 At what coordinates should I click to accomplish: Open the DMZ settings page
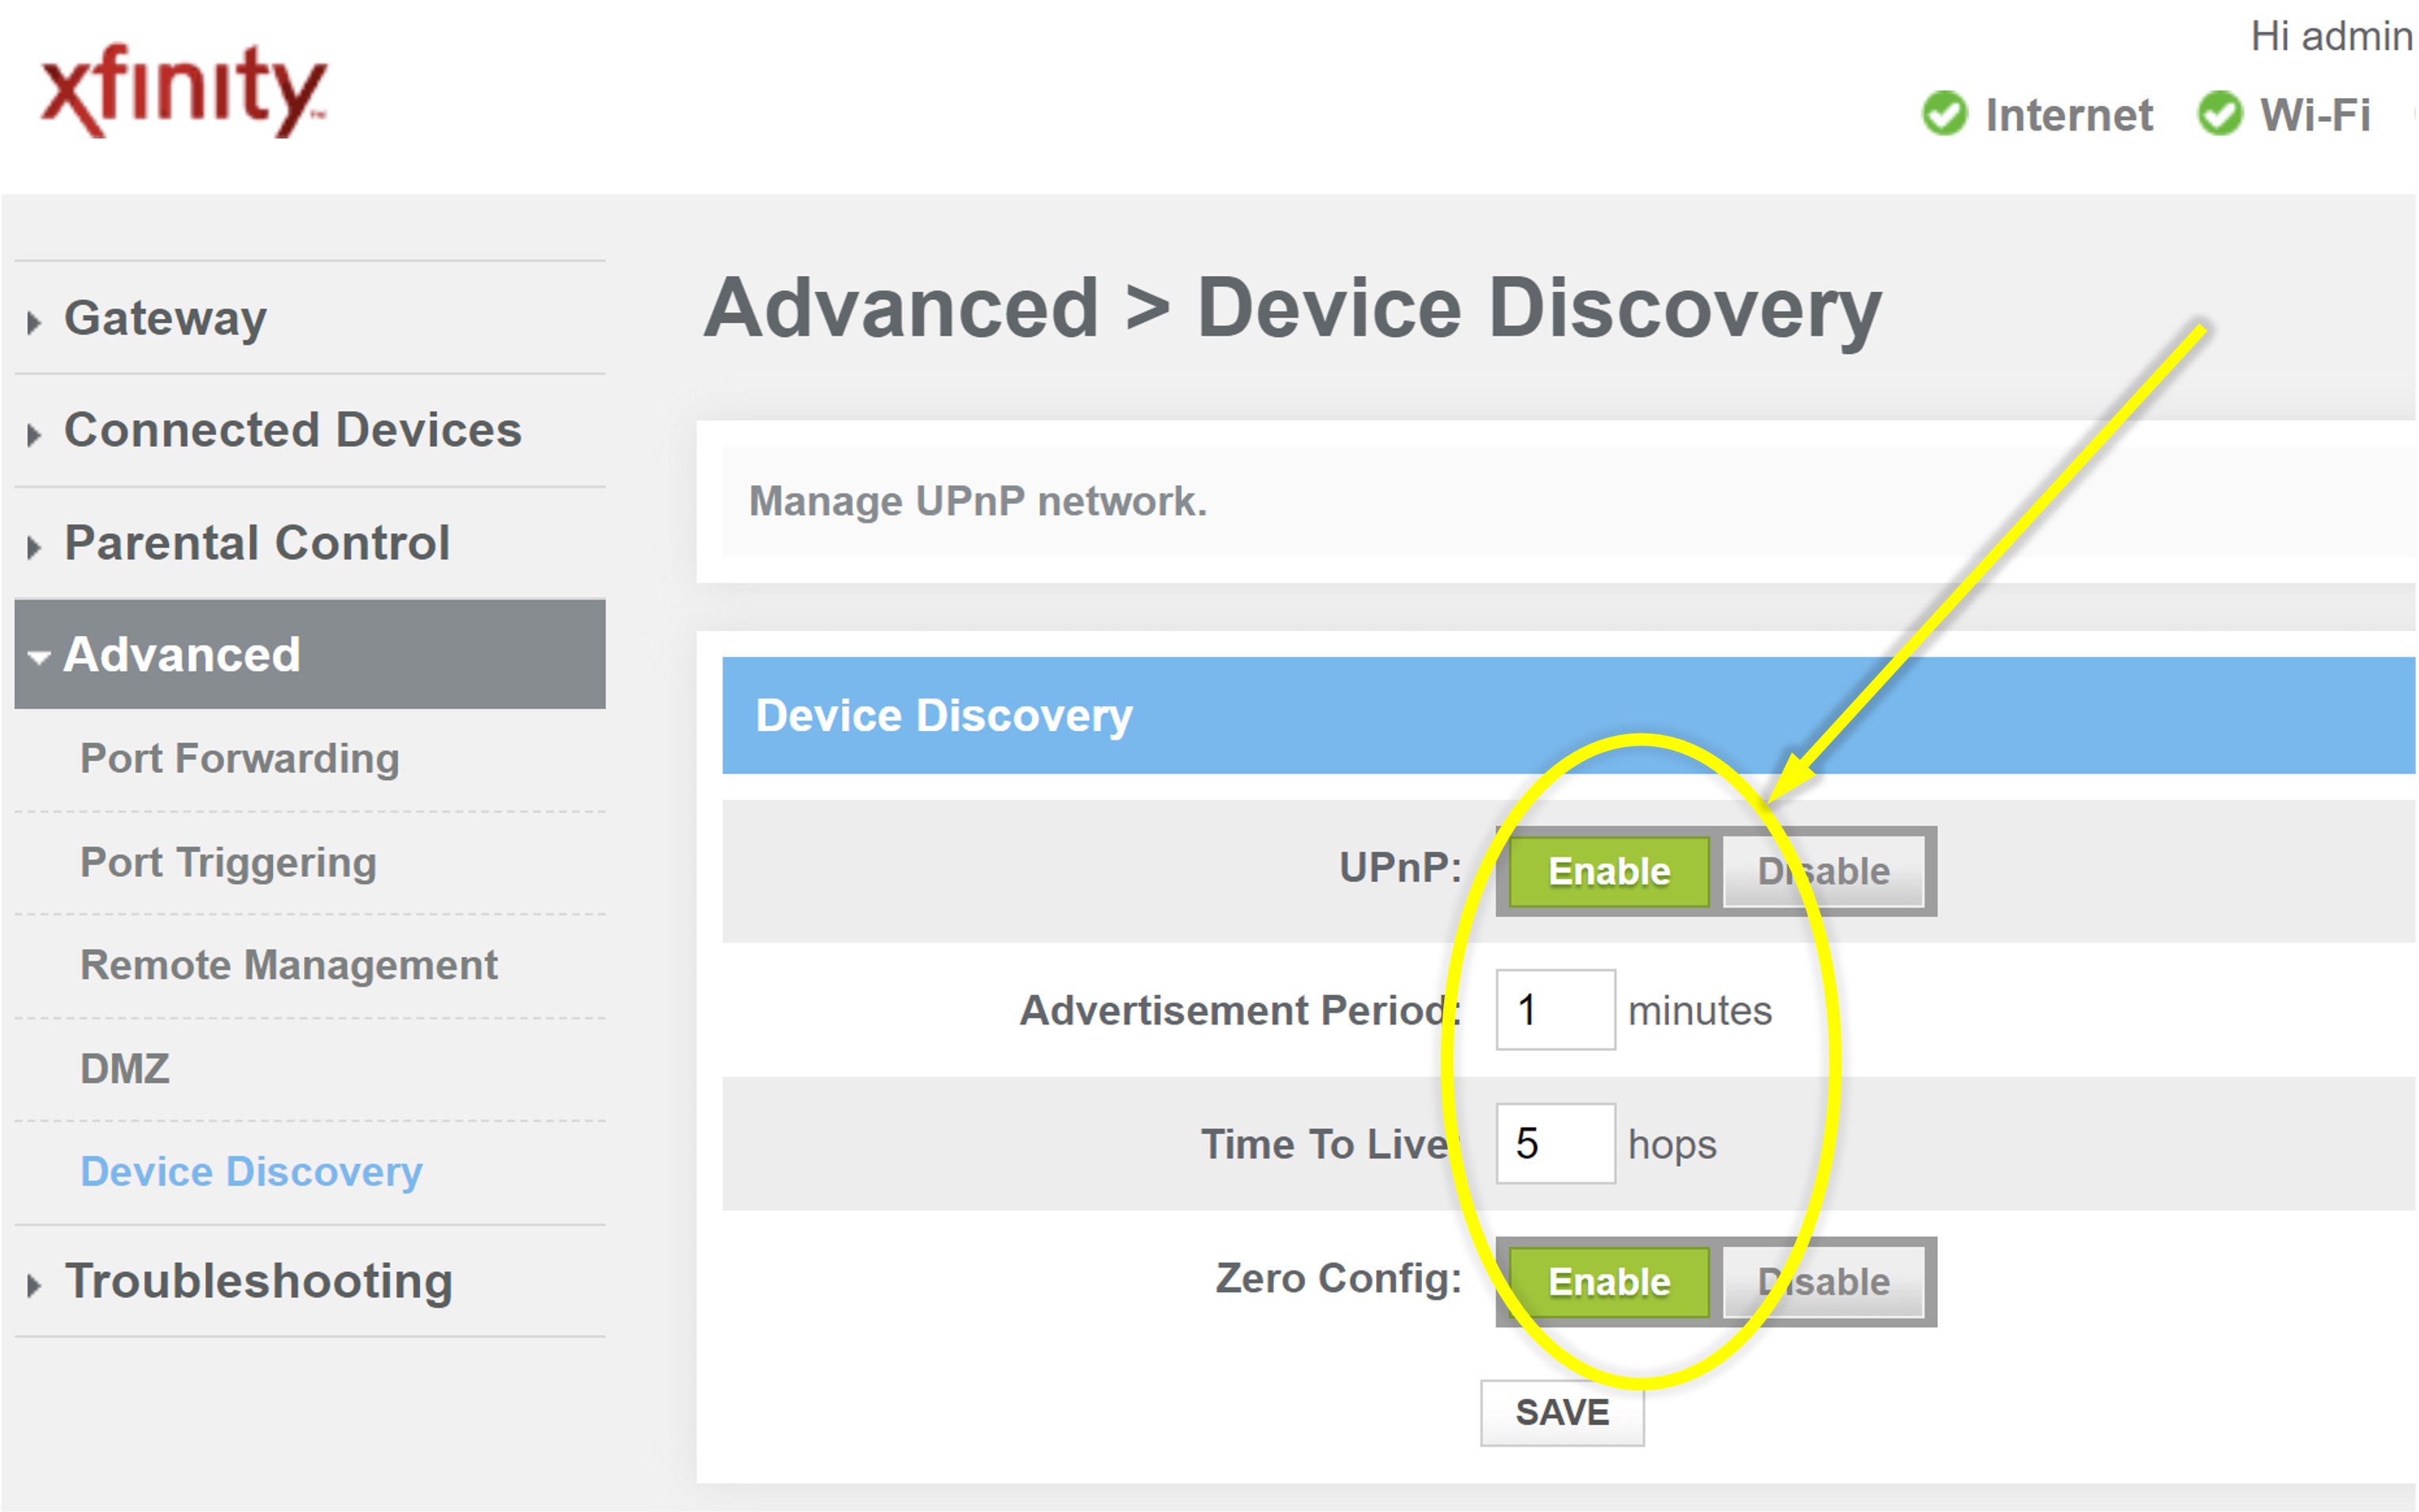click(125, 1069)
